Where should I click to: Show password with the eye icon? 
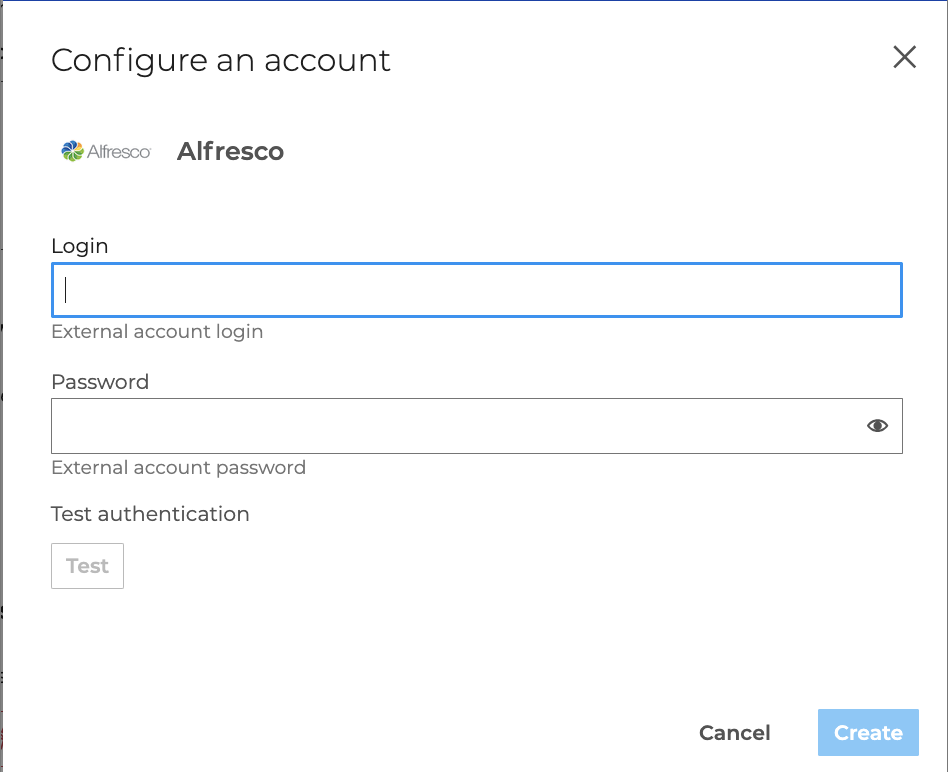(877, 426)
